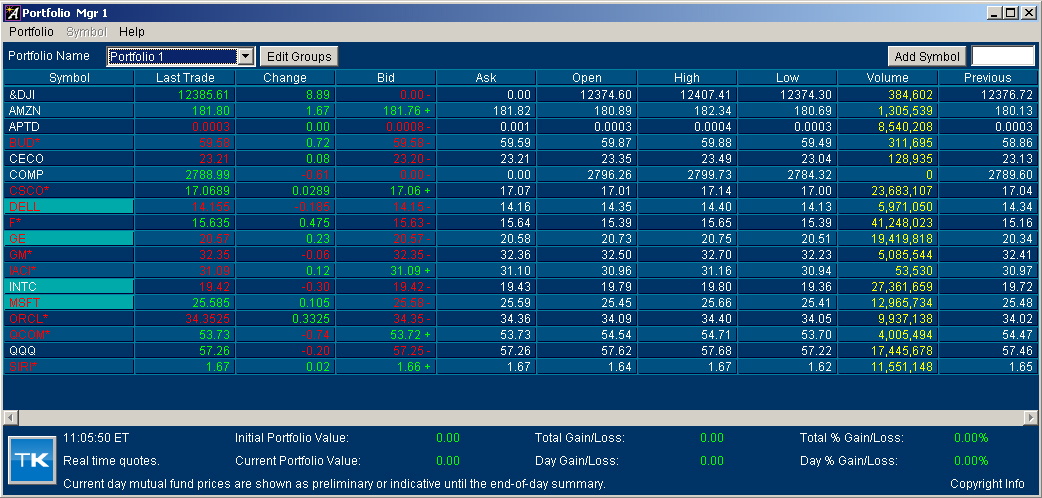1042x498 pixels.
Task: Click the horizontal scrollbar track
Action: pyautogui.click(x=521, y=418)
